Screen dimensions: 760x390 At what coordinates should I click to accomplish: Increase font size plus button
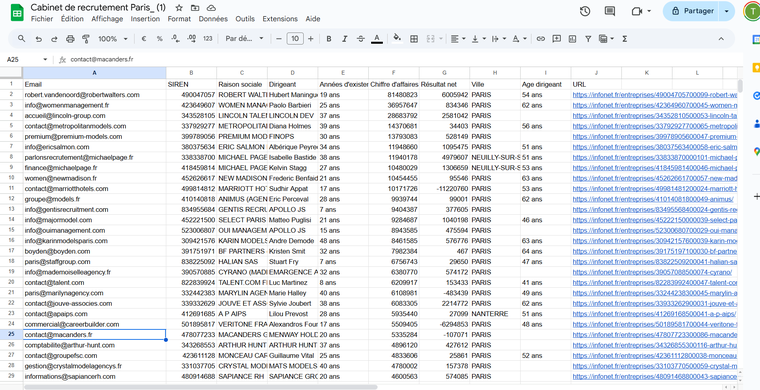[x=311, y=39]
